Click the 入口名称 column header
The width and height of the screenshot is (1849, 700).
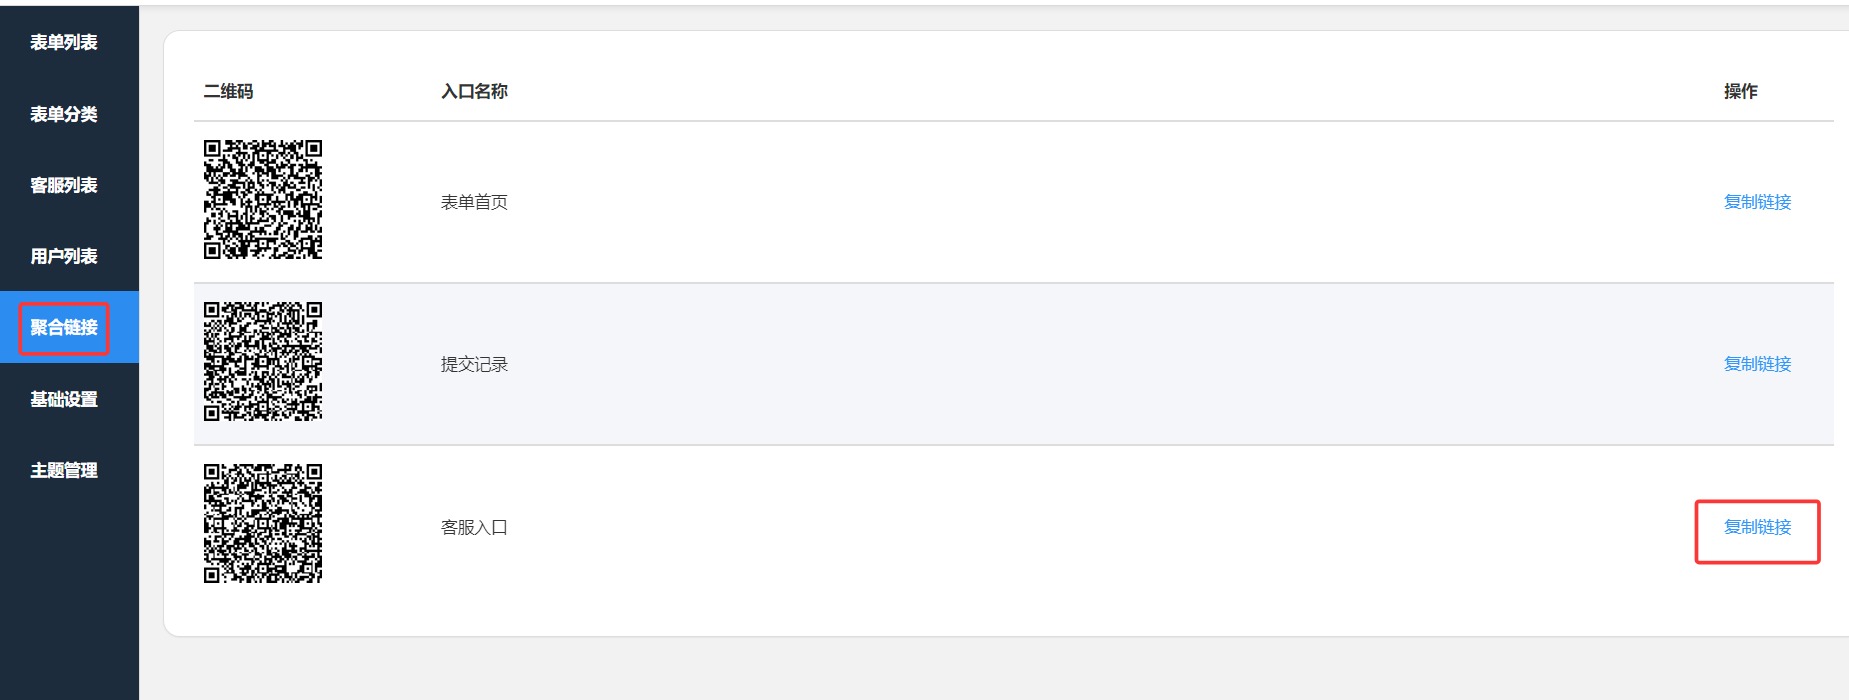click(474, 91)
